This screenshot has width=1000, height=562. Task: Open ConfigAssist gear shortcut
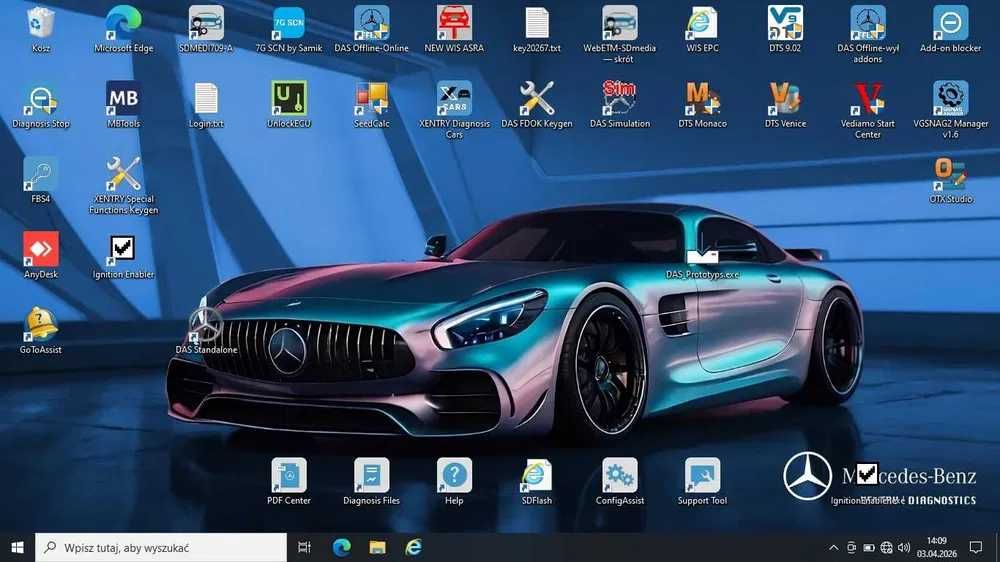tap(619, 475)
